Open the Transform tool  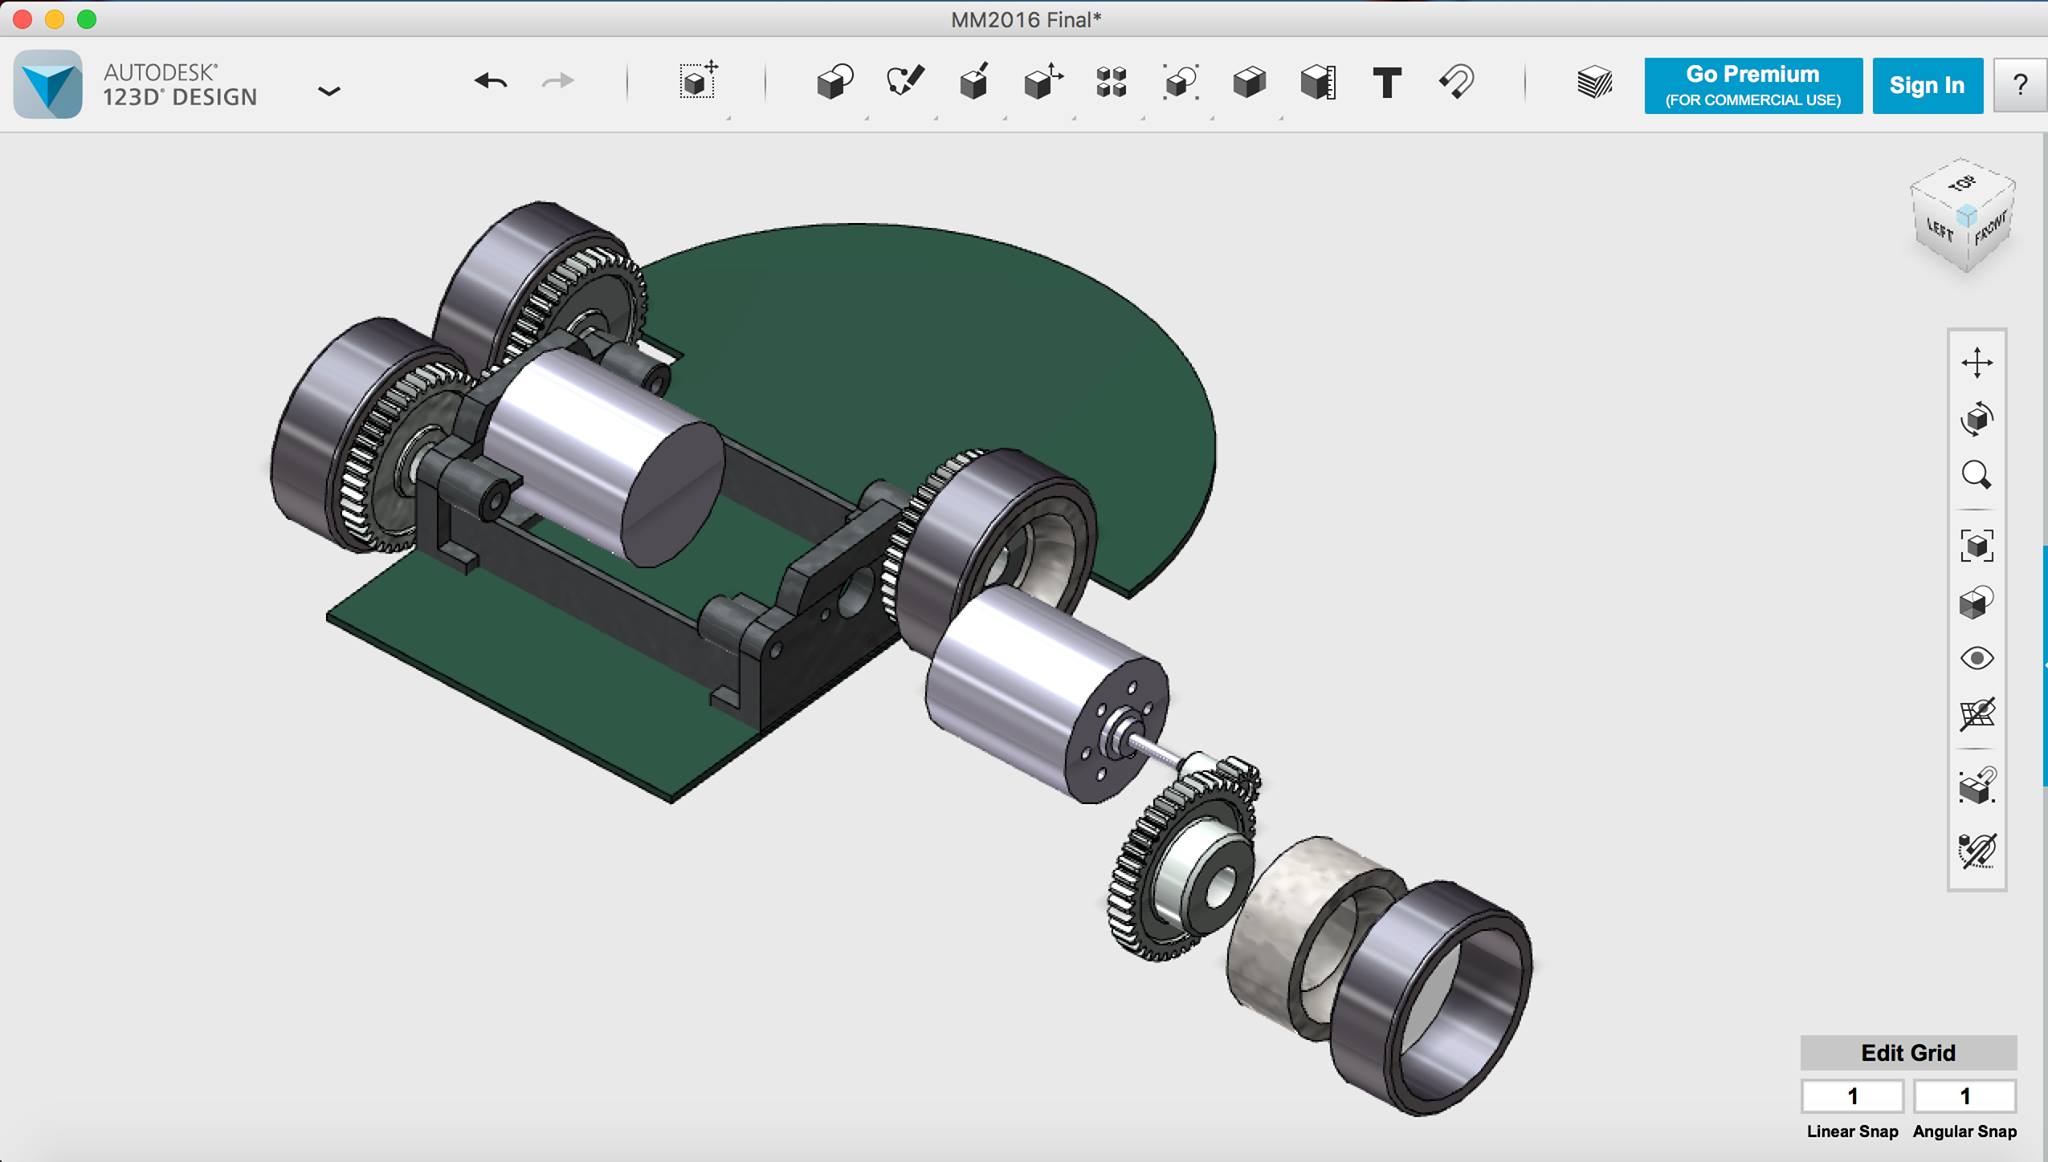pos(698,81)
